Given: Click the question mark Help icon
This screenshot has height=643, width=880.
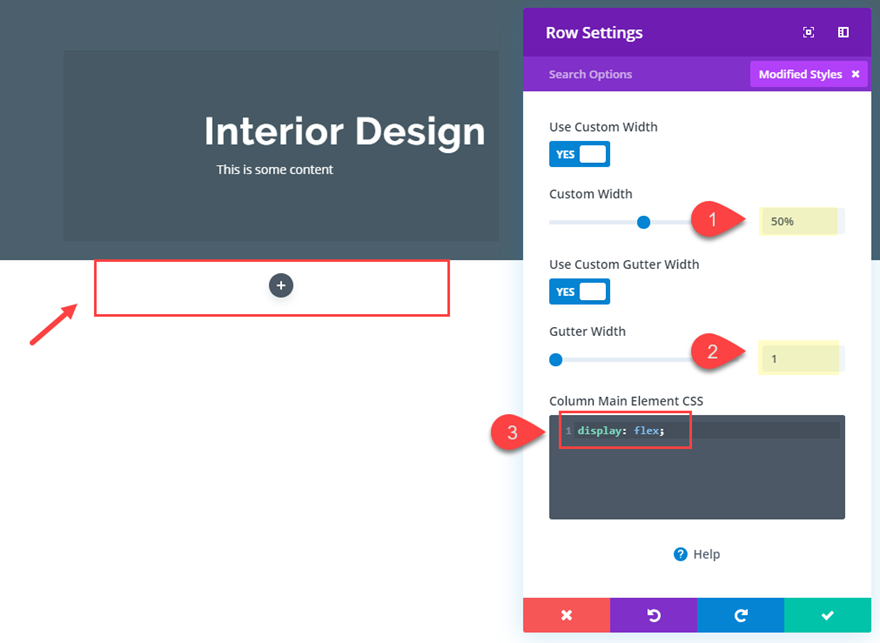Looking at the screenshot, I should pos(679,554).
